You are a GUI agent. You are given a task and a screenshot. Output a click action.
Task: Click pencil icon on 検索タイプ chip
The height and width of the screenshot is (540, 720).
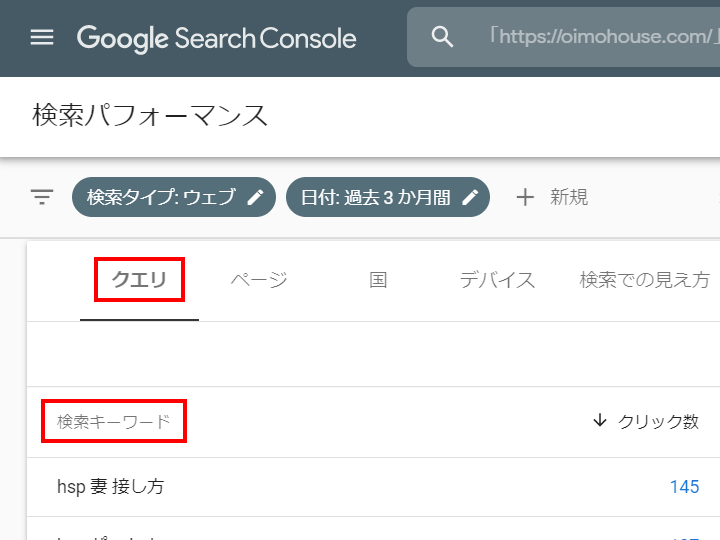click(x=255, y=197)
